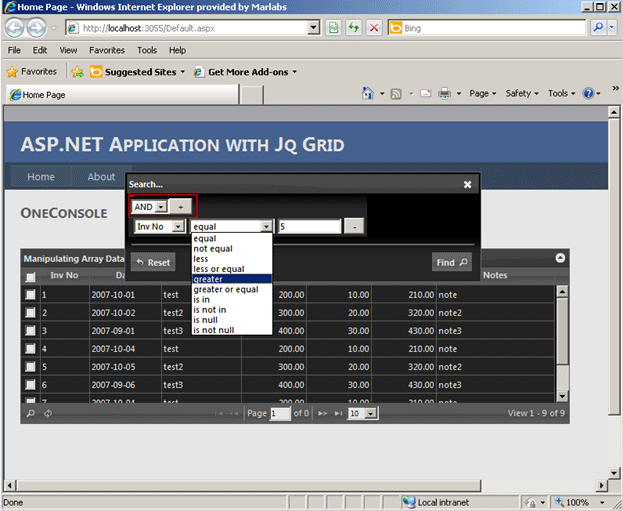Click the Reset button in Search dialog
The width and height of the screenshot is (623, 511).
click(x=153, y=262)
